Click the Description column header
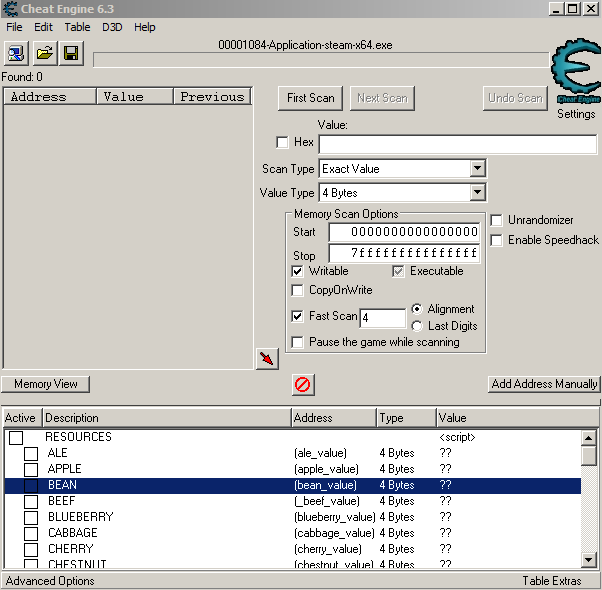The image size is (602, 590). pos(166,418)
